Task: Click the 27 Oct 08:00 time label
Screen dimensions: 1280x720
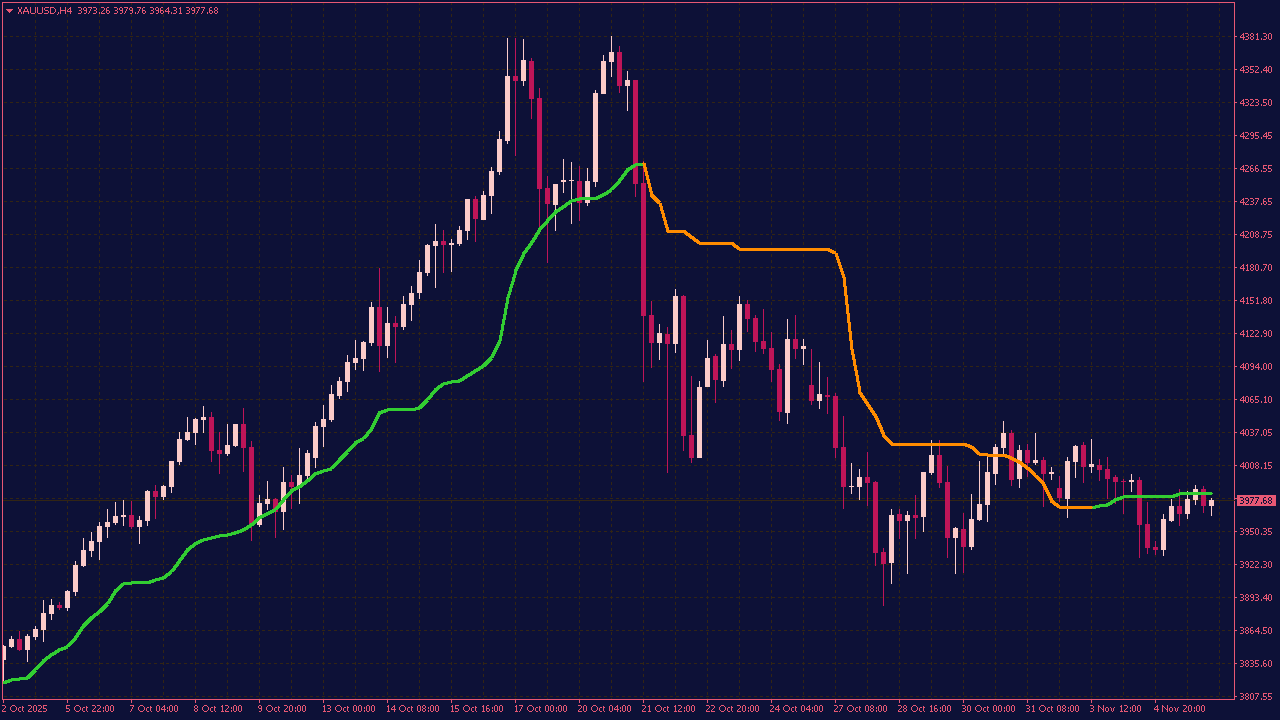Action: (x=862, y=709)
